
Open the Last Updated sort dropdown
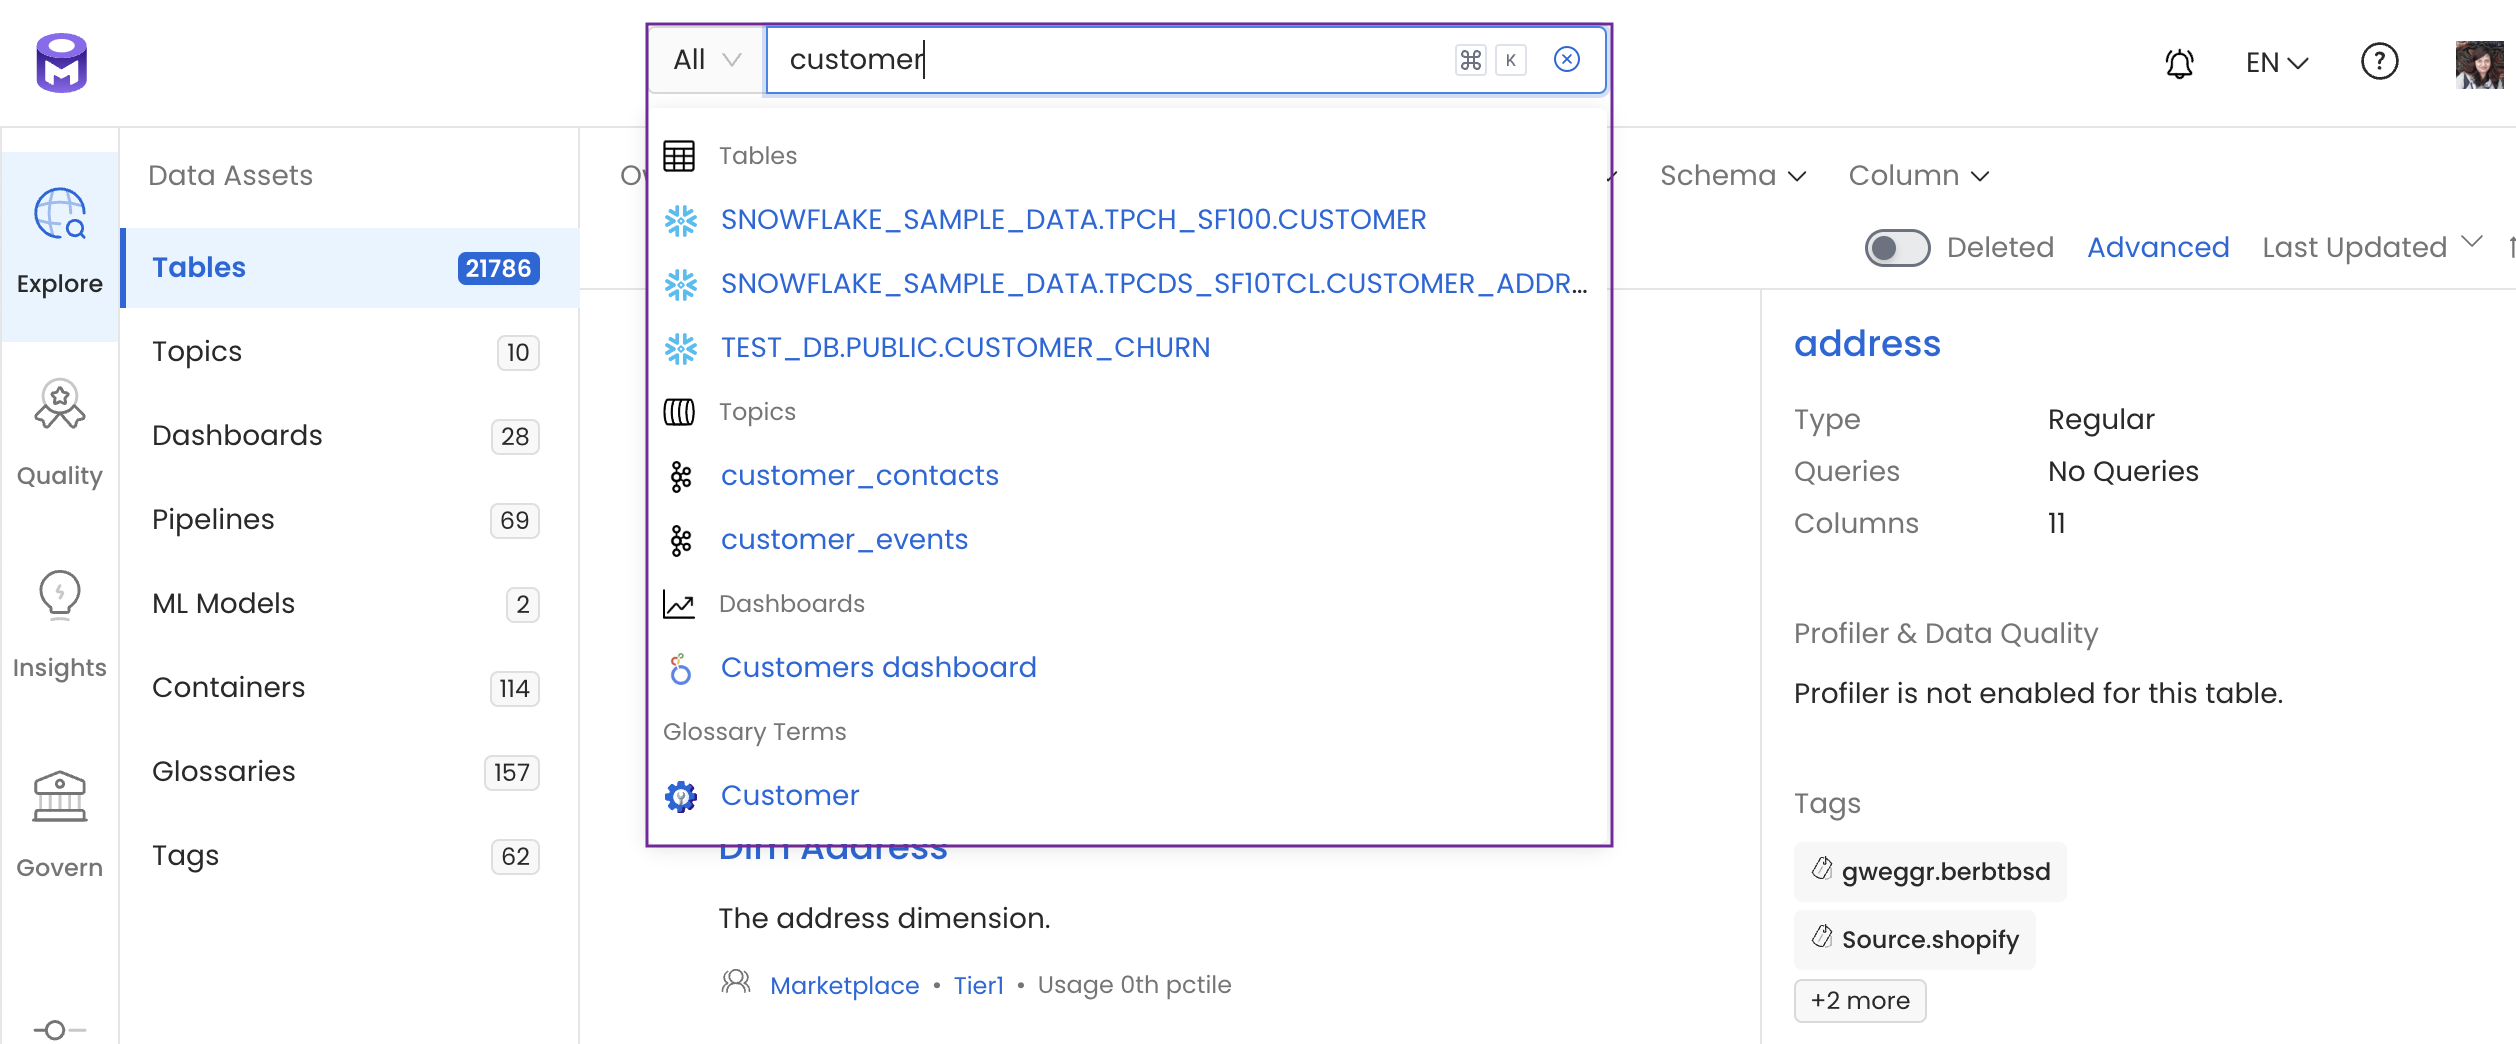[2372, 247]
